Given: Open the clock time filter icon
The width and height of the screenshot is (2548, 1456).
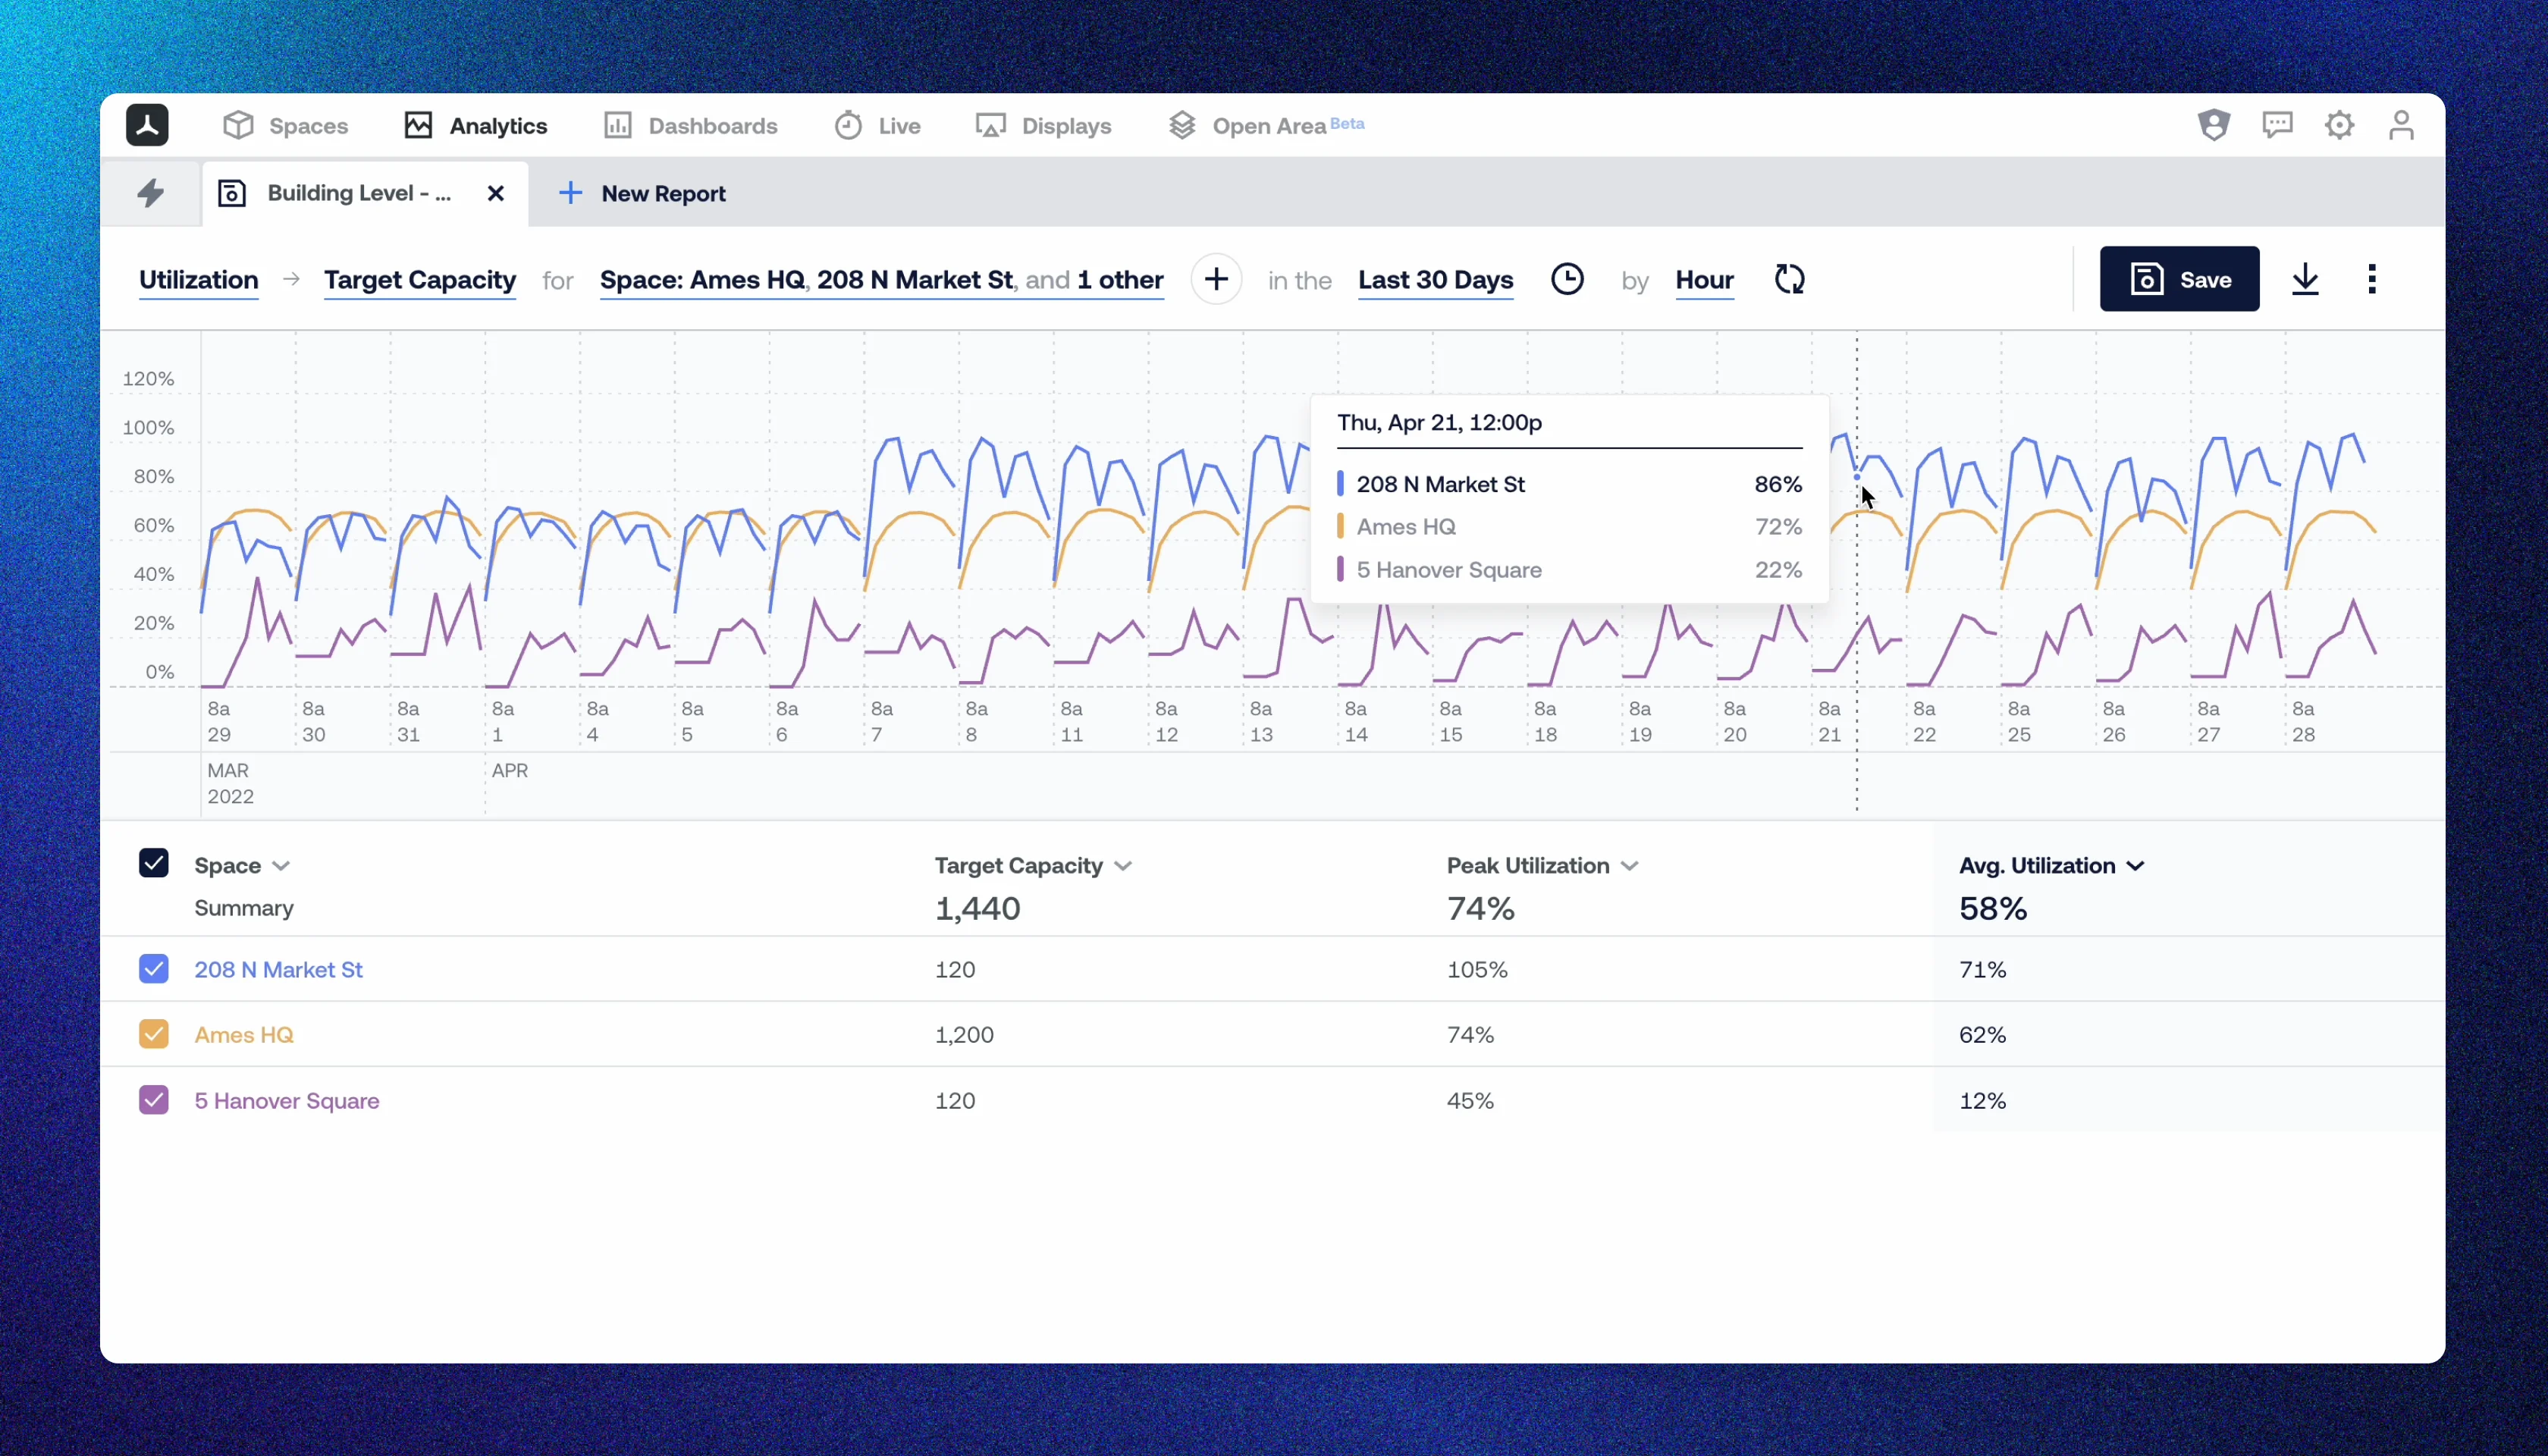Looking at the screenshot, I should (1567, 279).
